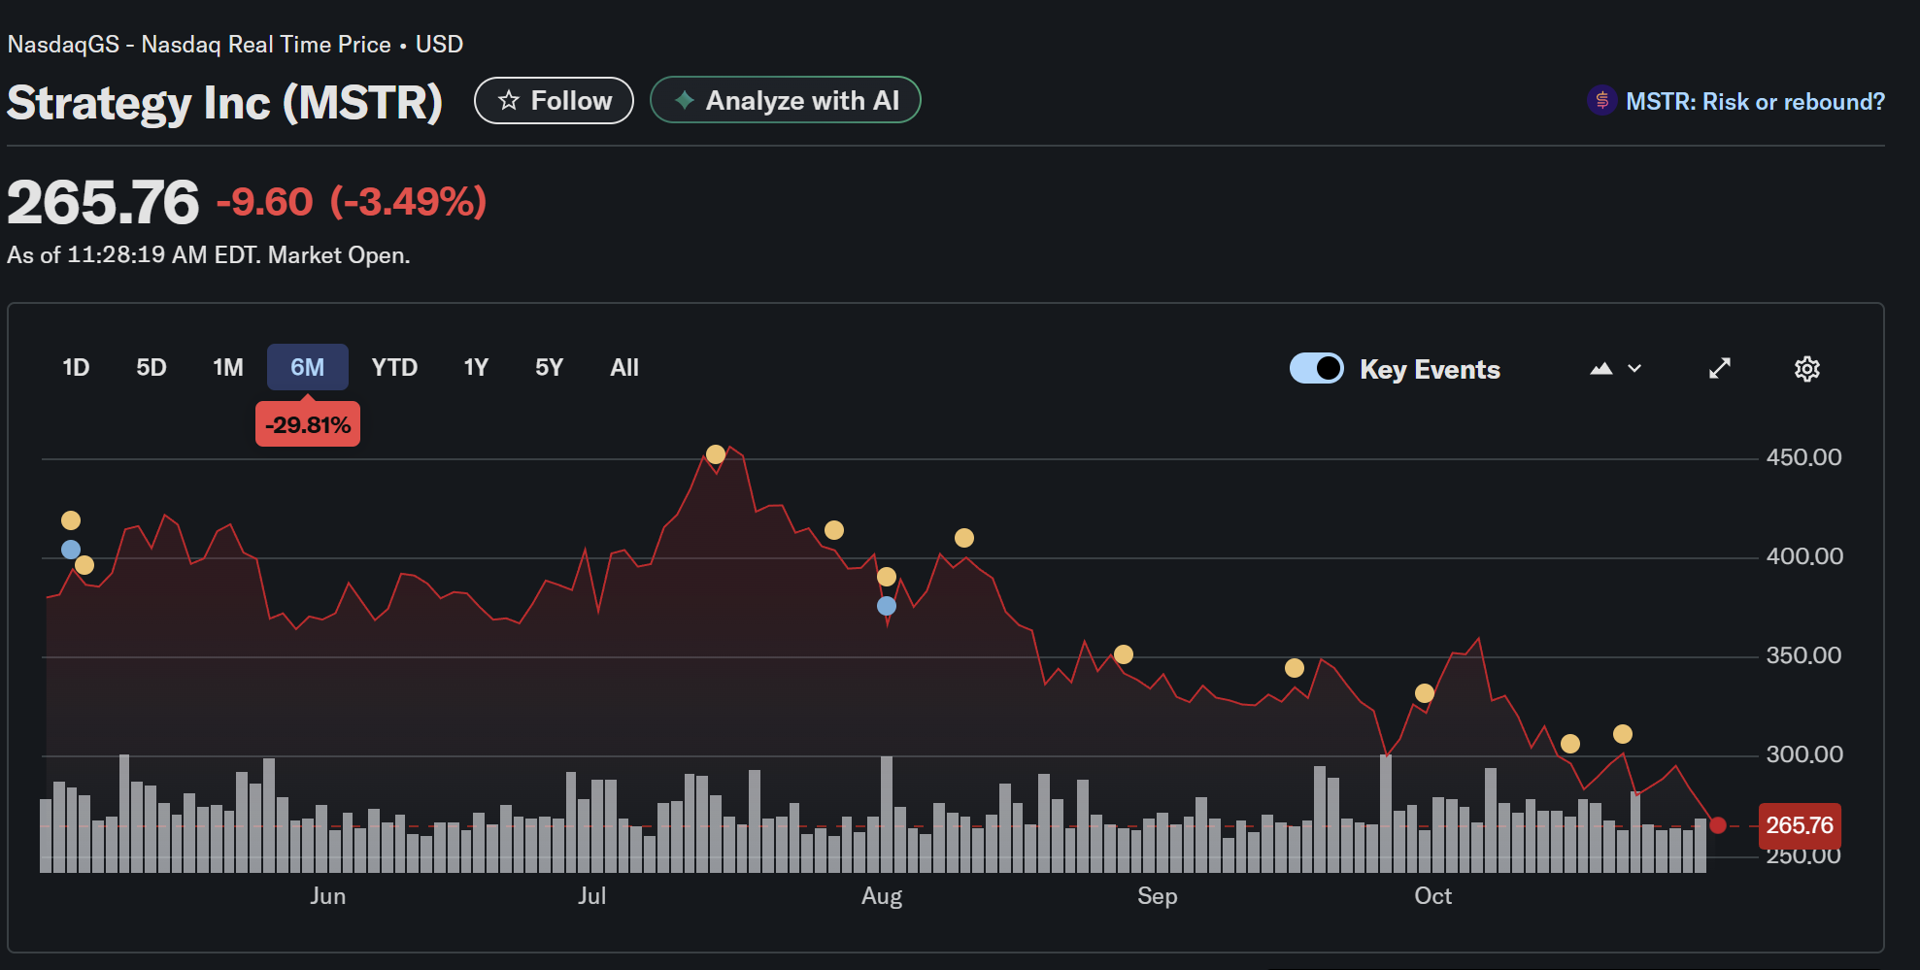Choose the 1Y range tab
The image size is (1920, 970).
click(476, 368)
